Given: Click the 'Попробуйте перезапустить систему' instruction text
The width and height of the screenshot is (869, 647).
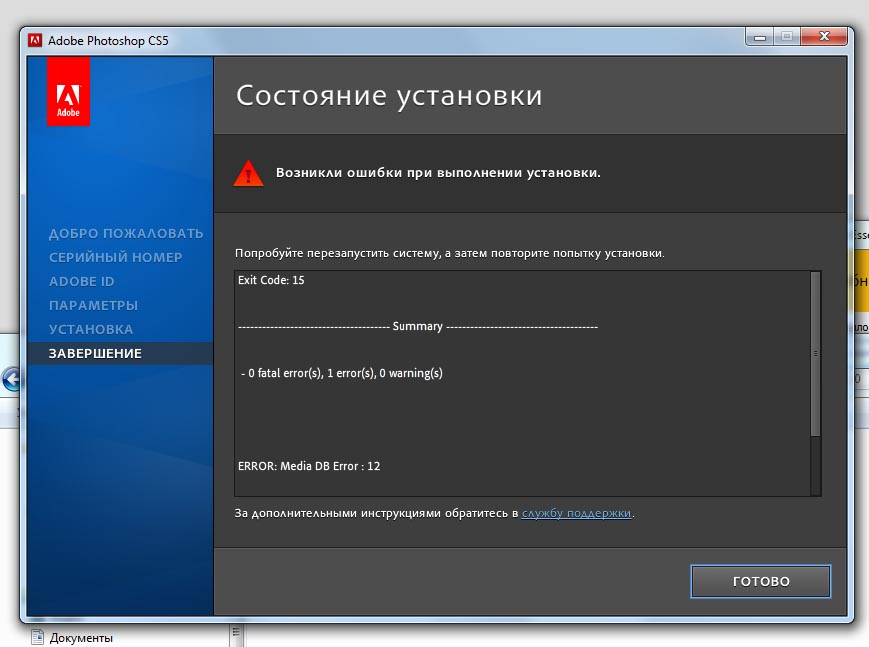Looking at the screenshot, I should coord(449,253).
